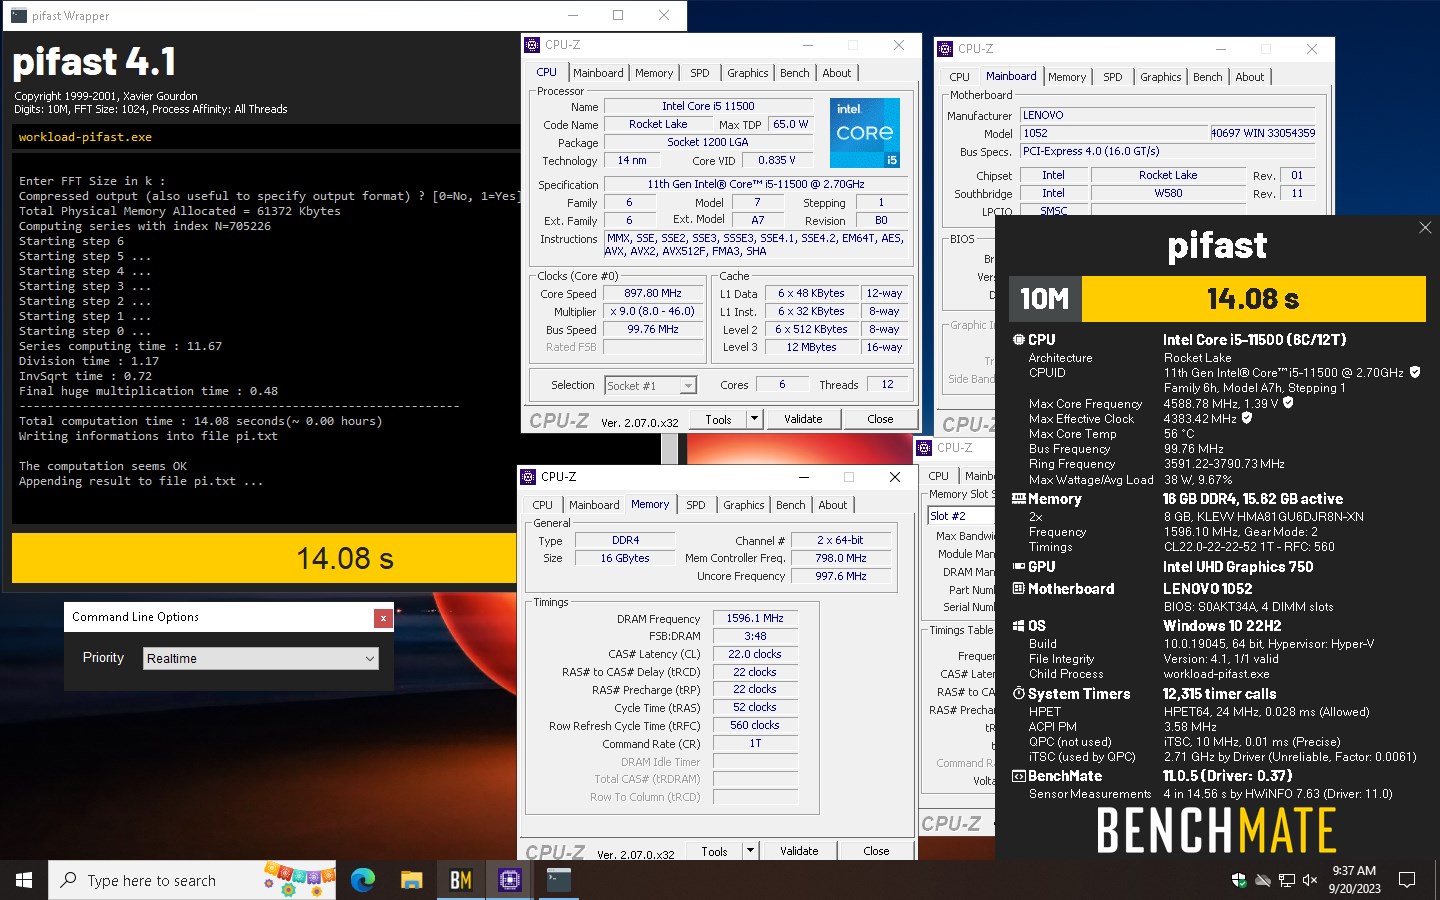
Task: Click the System Timers clock icon
Action: [1019, 694]
